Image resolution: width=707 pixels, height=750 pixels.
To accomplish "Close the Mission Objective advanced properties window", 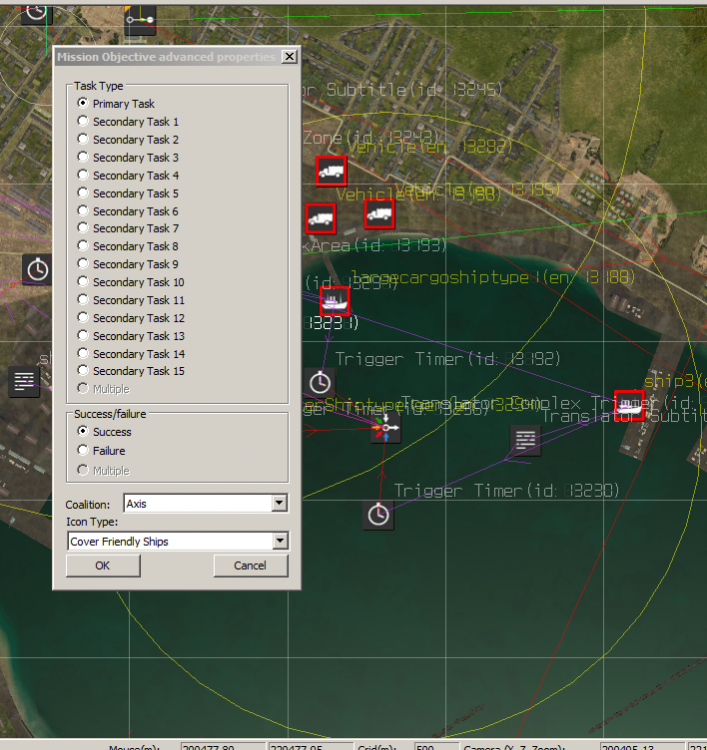I will (x=289, y=57).
